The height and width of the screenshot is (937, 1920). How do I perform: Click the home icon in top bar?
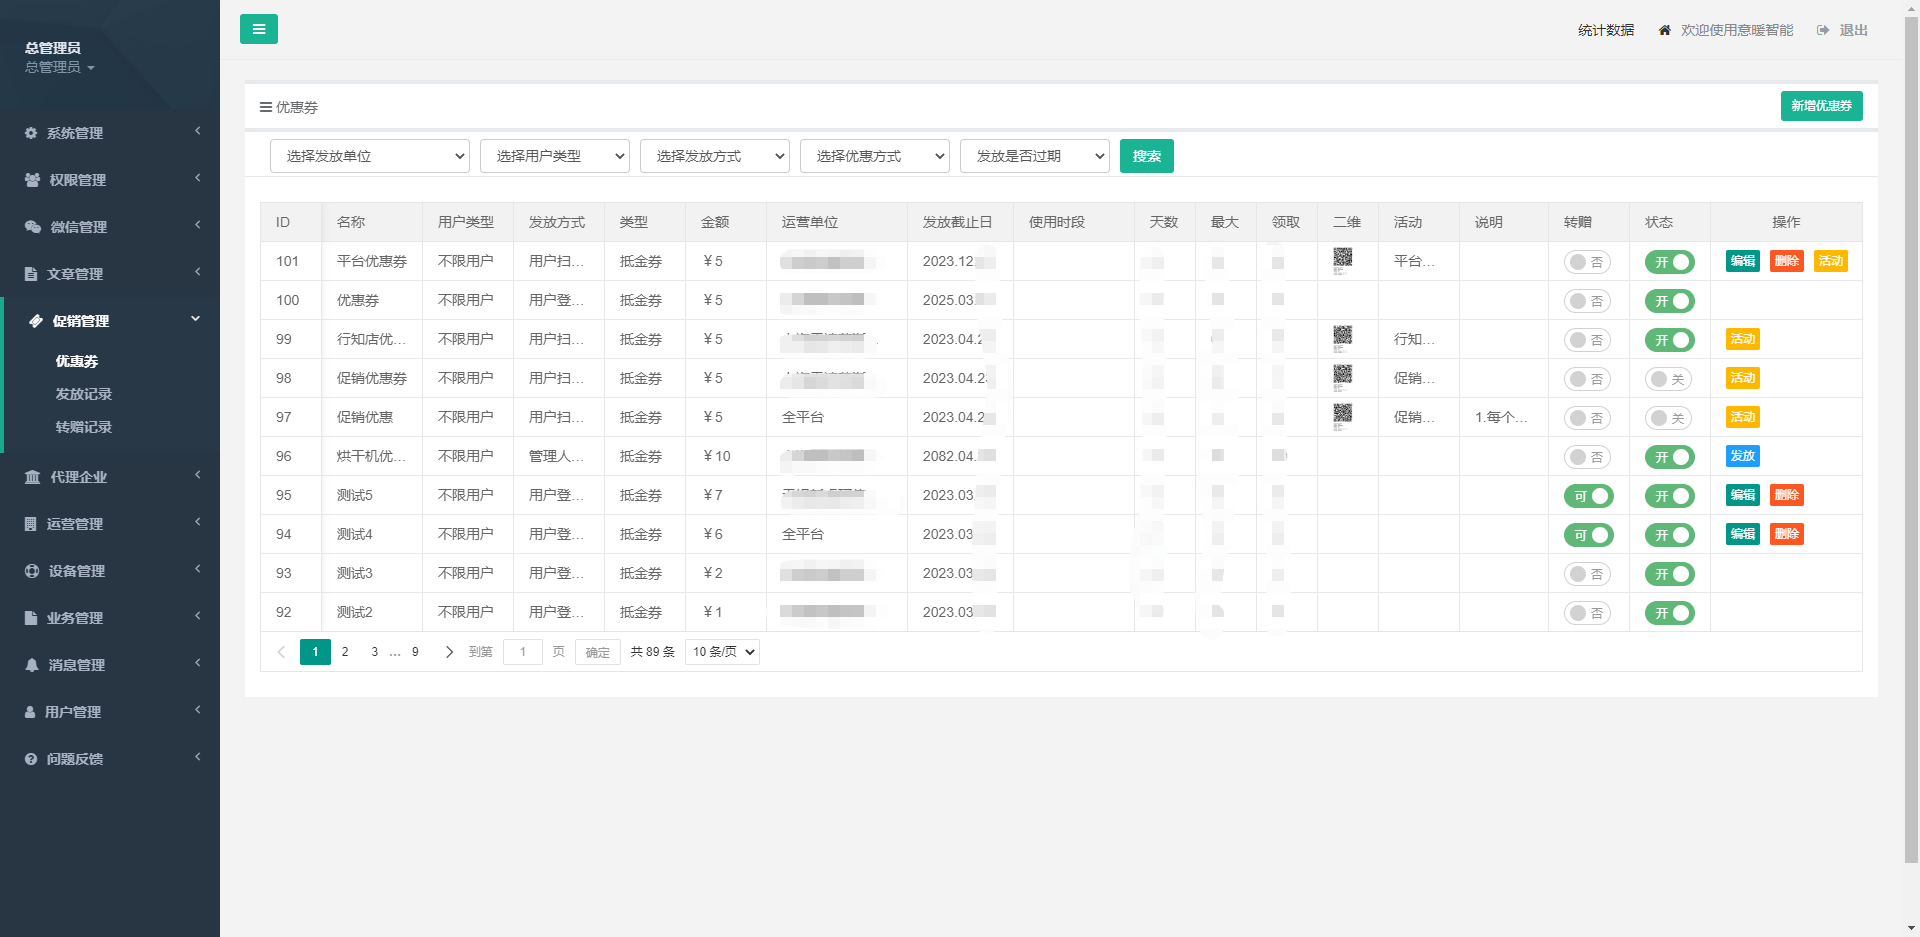tap(1664, 31)
